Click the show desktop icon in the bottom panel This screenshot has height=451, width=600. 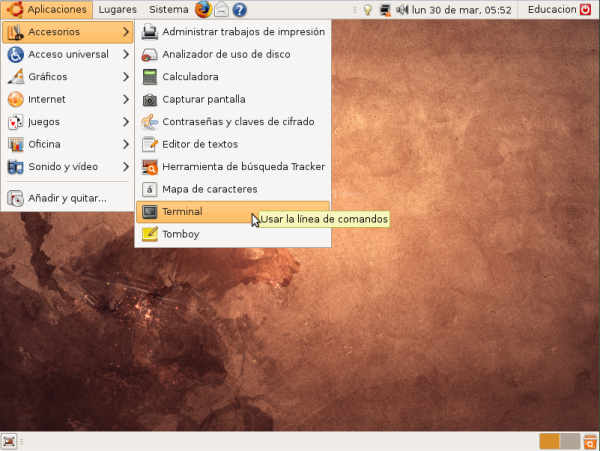pos(9,441)
